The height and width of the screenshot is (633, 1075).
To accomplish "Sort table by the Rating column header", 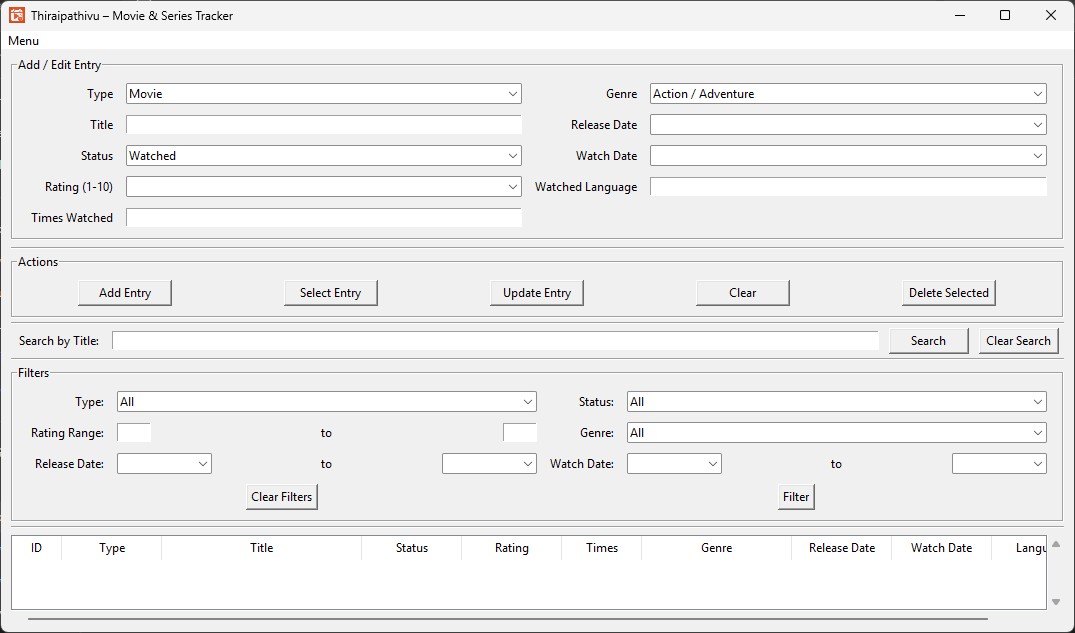I will click(x=511, y=548).
